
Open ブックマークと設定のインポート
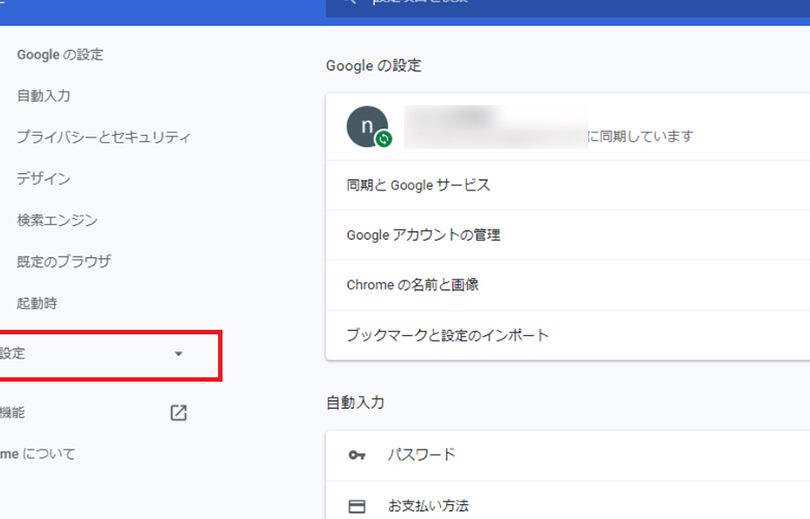pyautogui.click(x=568, y=336)
